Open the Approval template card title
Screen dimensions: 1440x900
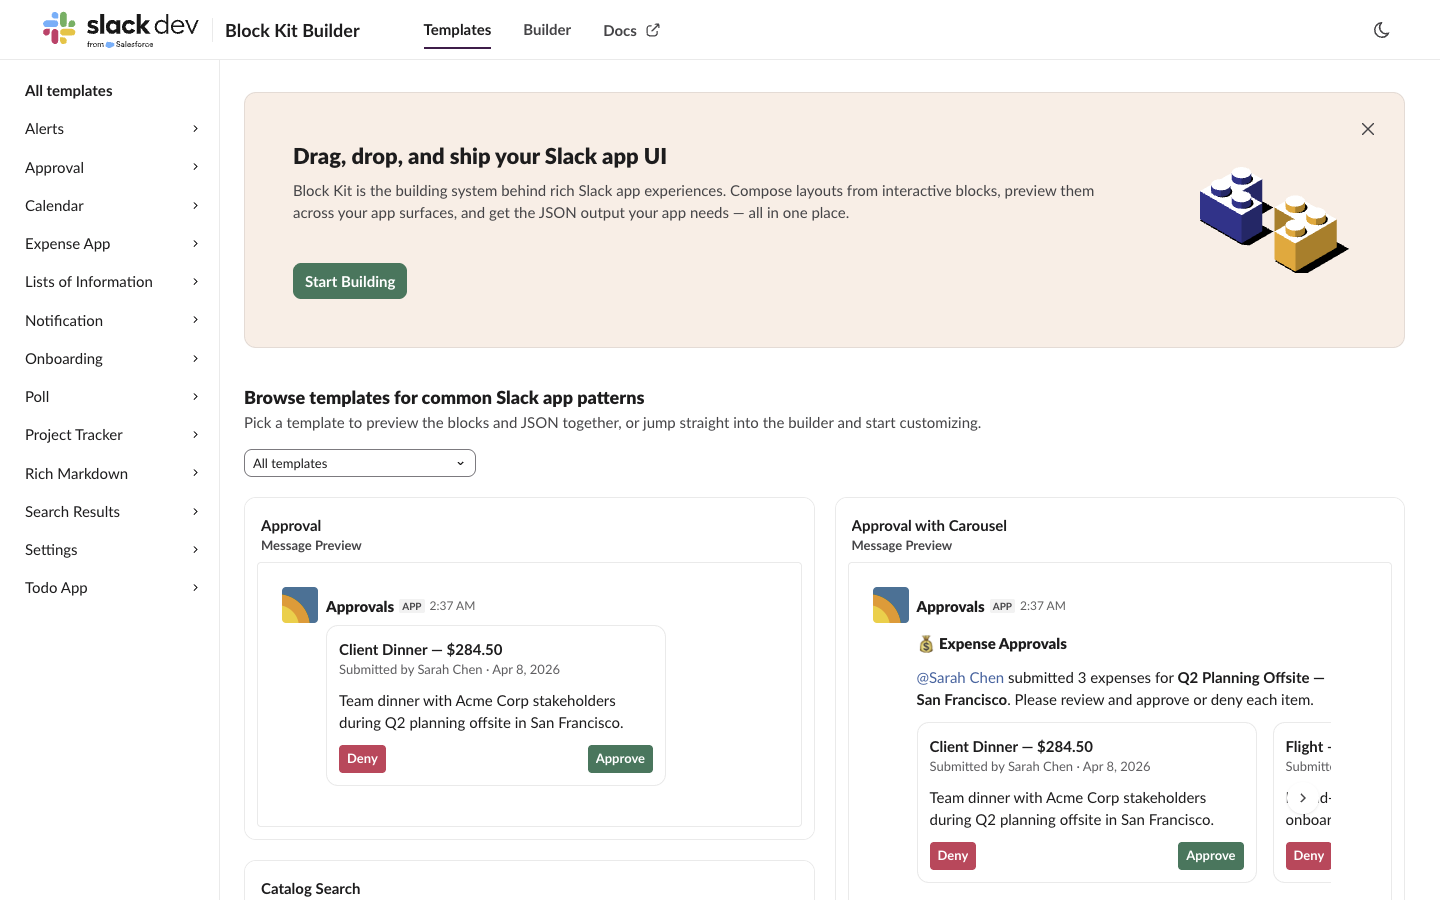pos(291,526)
